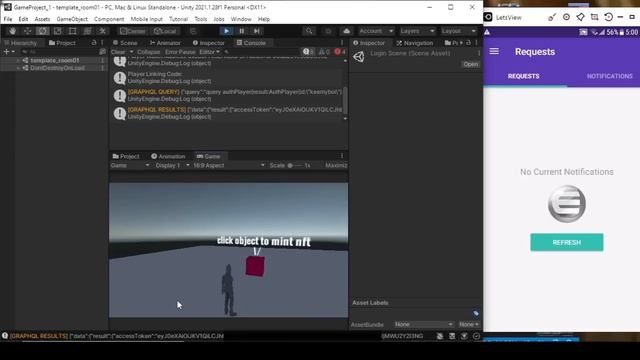Switch to the Navigation tab
Image resolution: width=640 pixels, height=360 pixels.
tap(415, 43)
